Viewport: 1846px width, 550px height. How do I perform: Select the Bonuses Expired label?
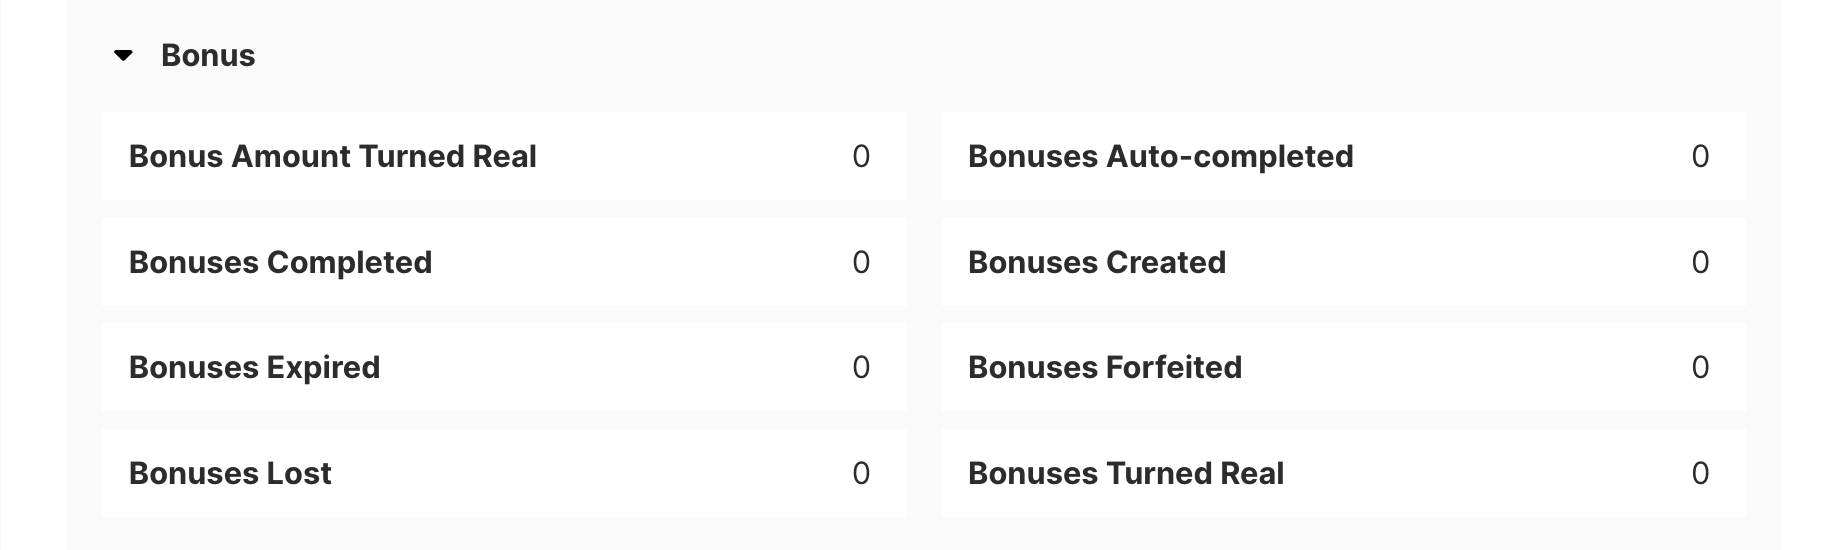[254, 368]
